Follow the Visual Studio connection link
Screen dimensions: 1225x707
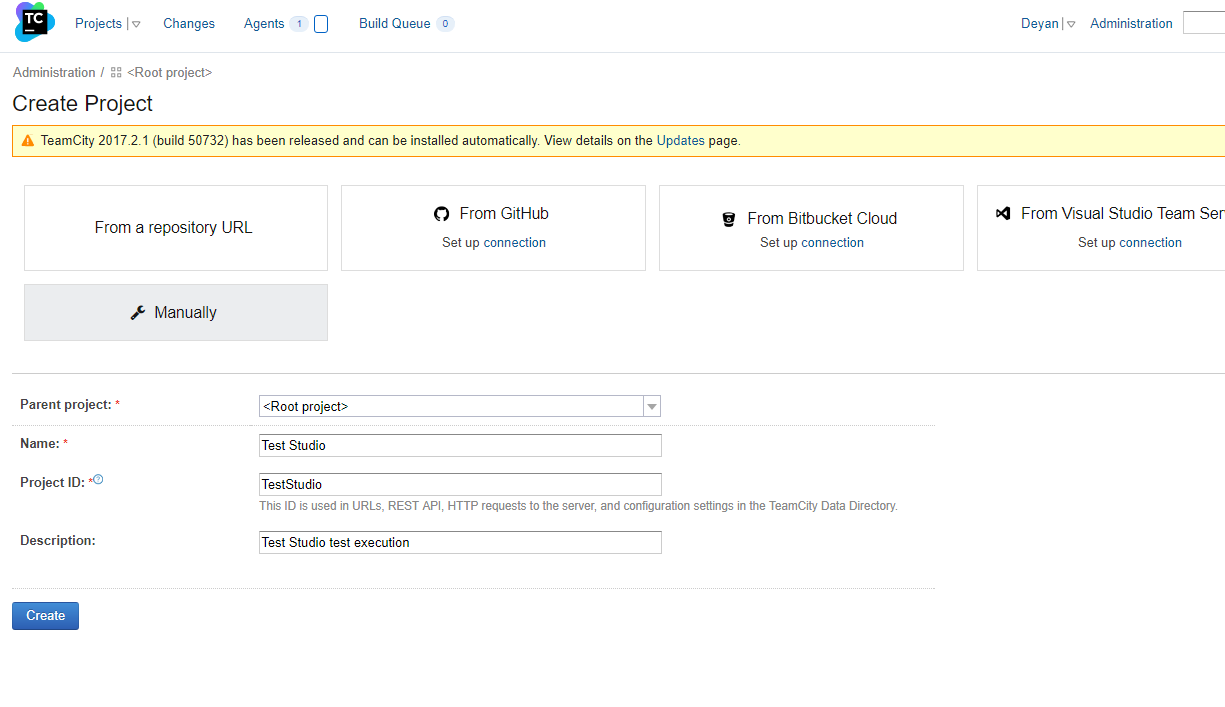click(1150, 243)
